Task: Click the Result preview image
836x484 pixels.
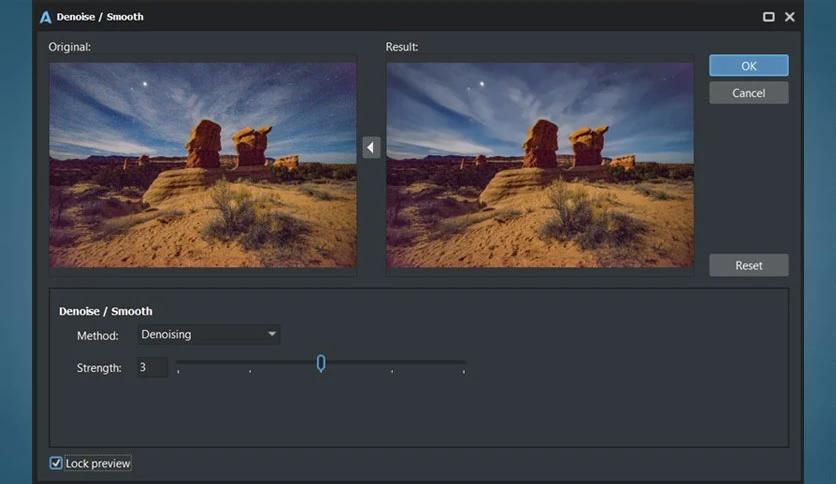Action: tap(540, 165)
